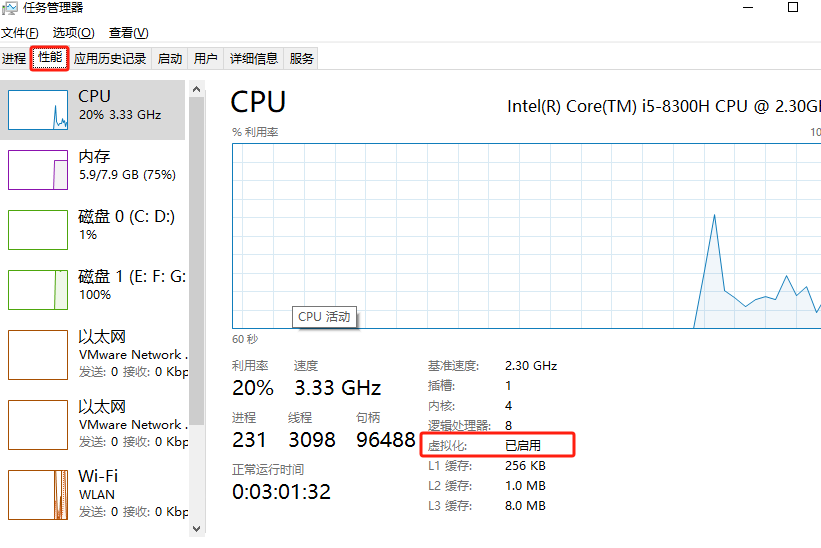Open the 详细信息 tab
Image resolution: width=821 pixels, height=548 pixels.
point(253,58)
